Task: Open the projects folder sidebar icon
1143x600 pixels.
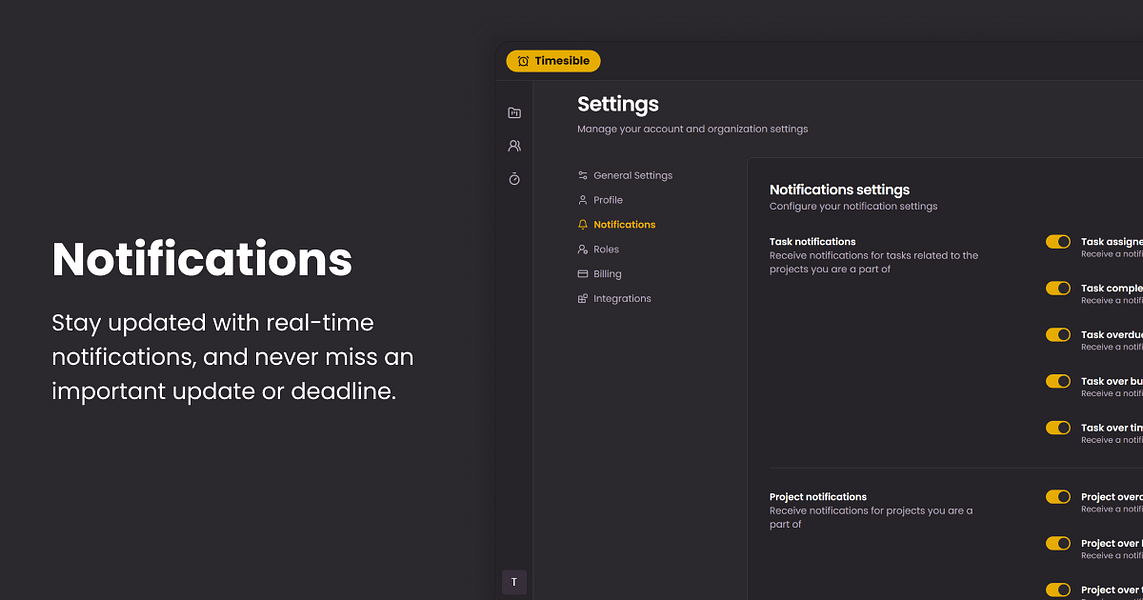Action: 515,112
